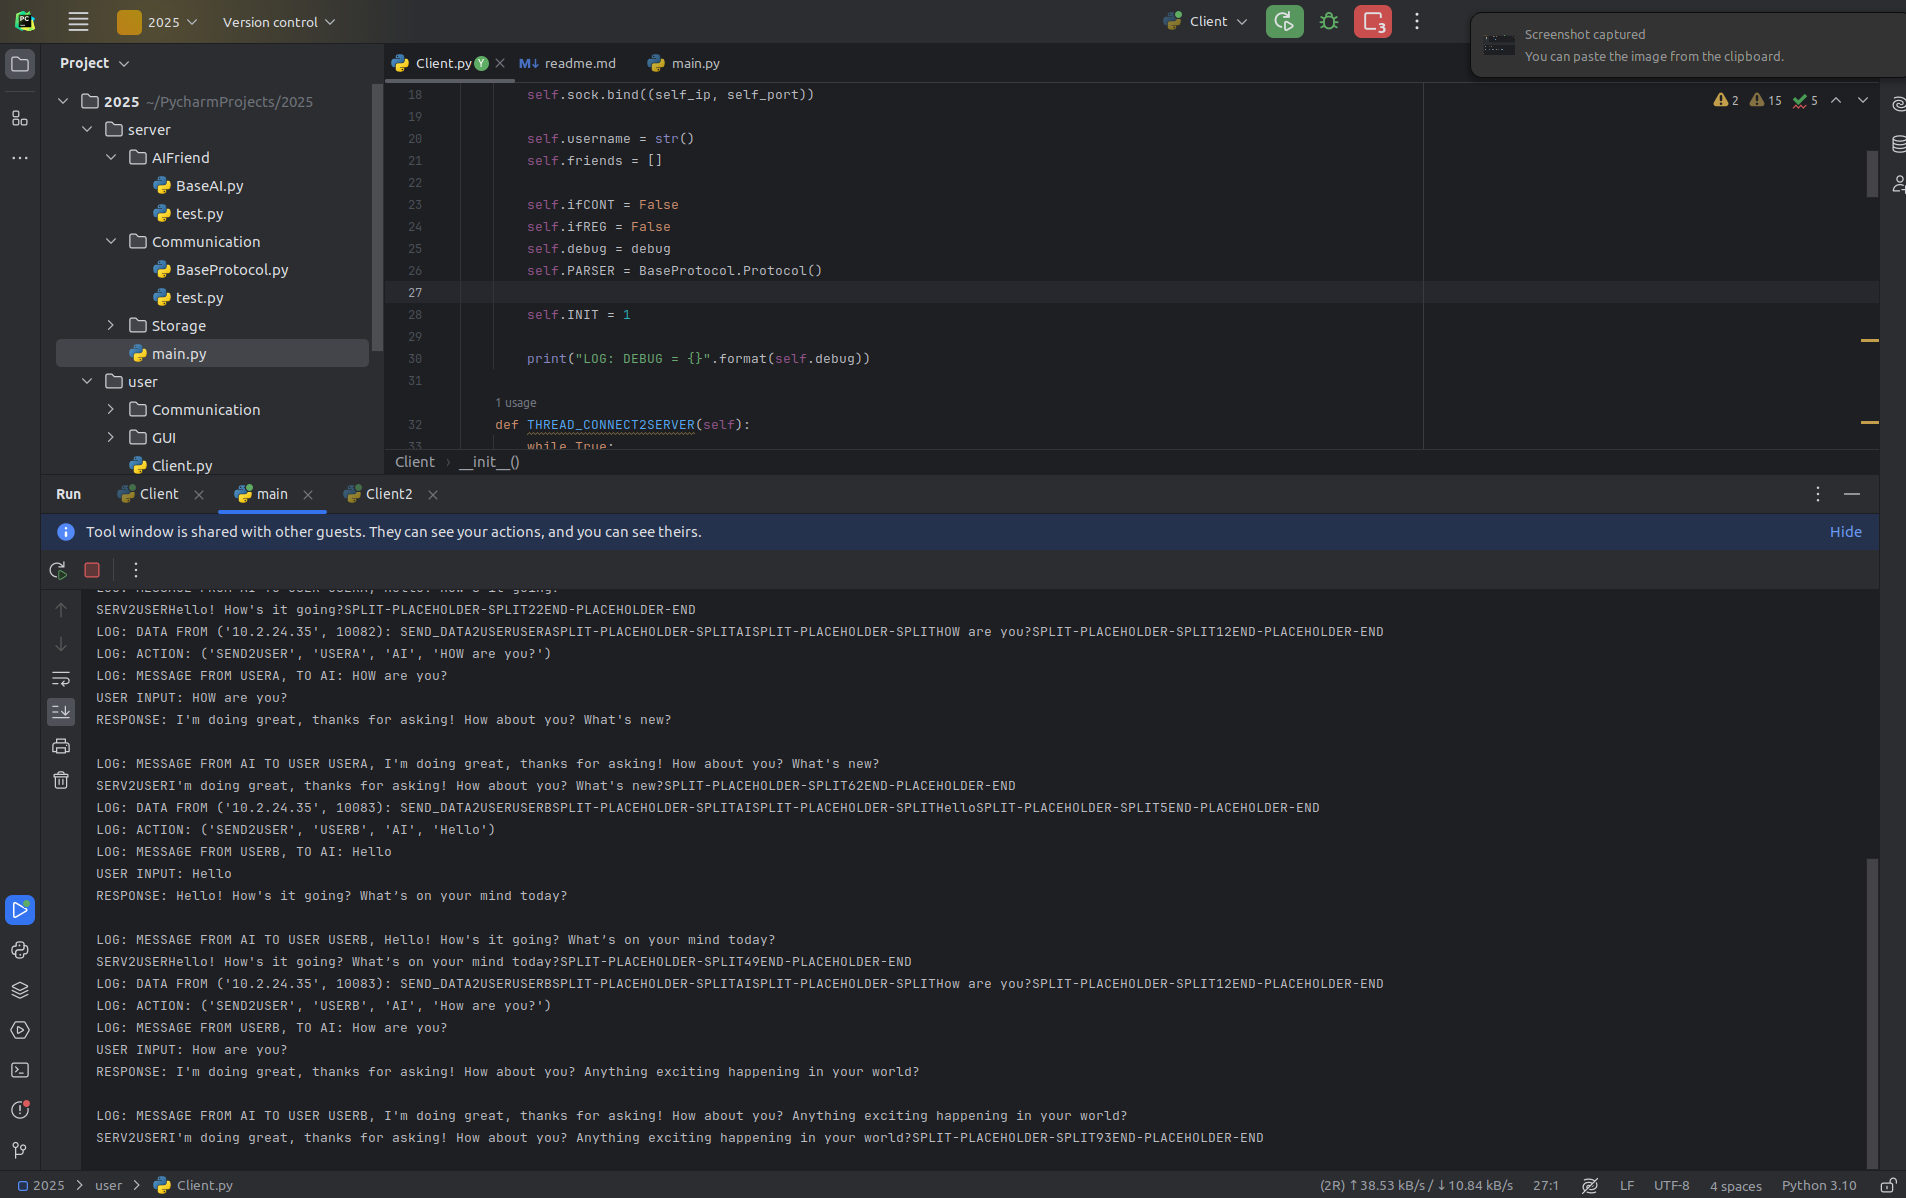Open the Terminal tool window icon
This screenshot has height=1198, width=1906.
pyautogui.click(x=20, y=1070)
